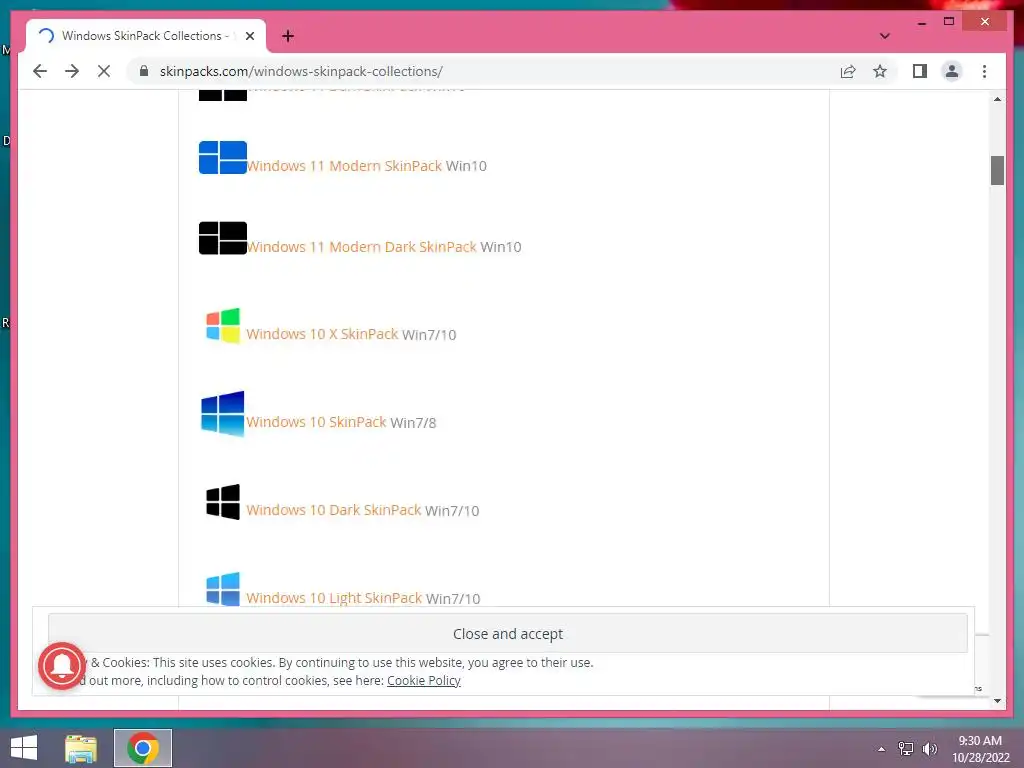Open File Explorer from taskbar
The height and width of the screenshot is (768, 1024).
tap(81, 748)
